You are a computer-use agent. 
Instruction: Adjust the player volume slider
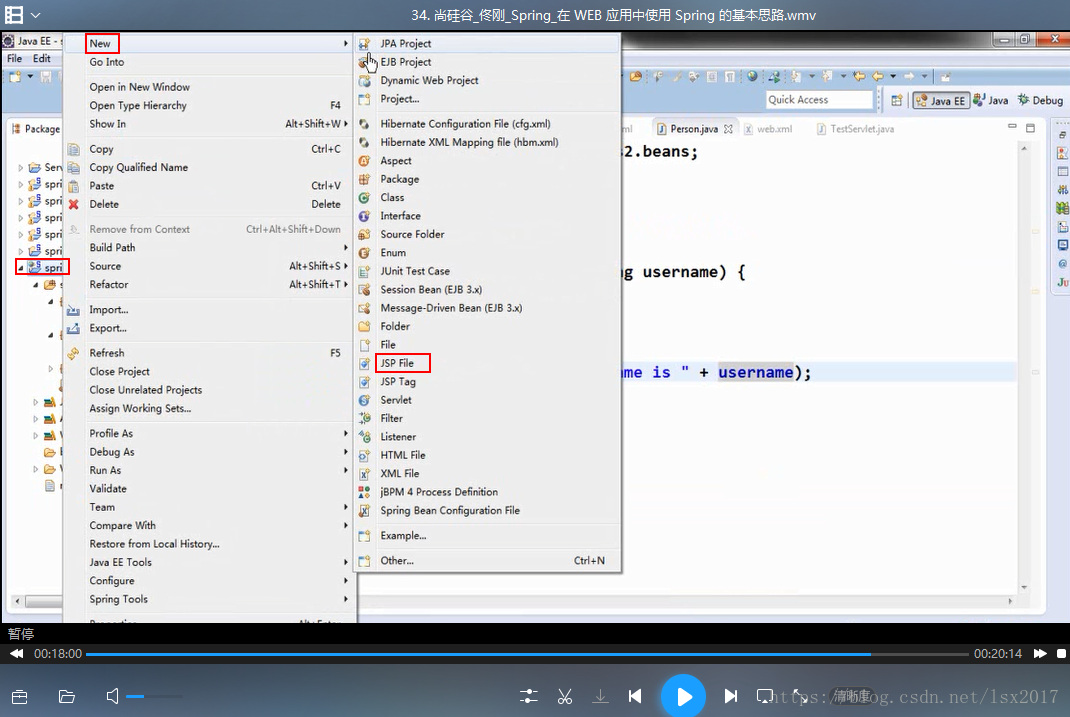(154, 697)
